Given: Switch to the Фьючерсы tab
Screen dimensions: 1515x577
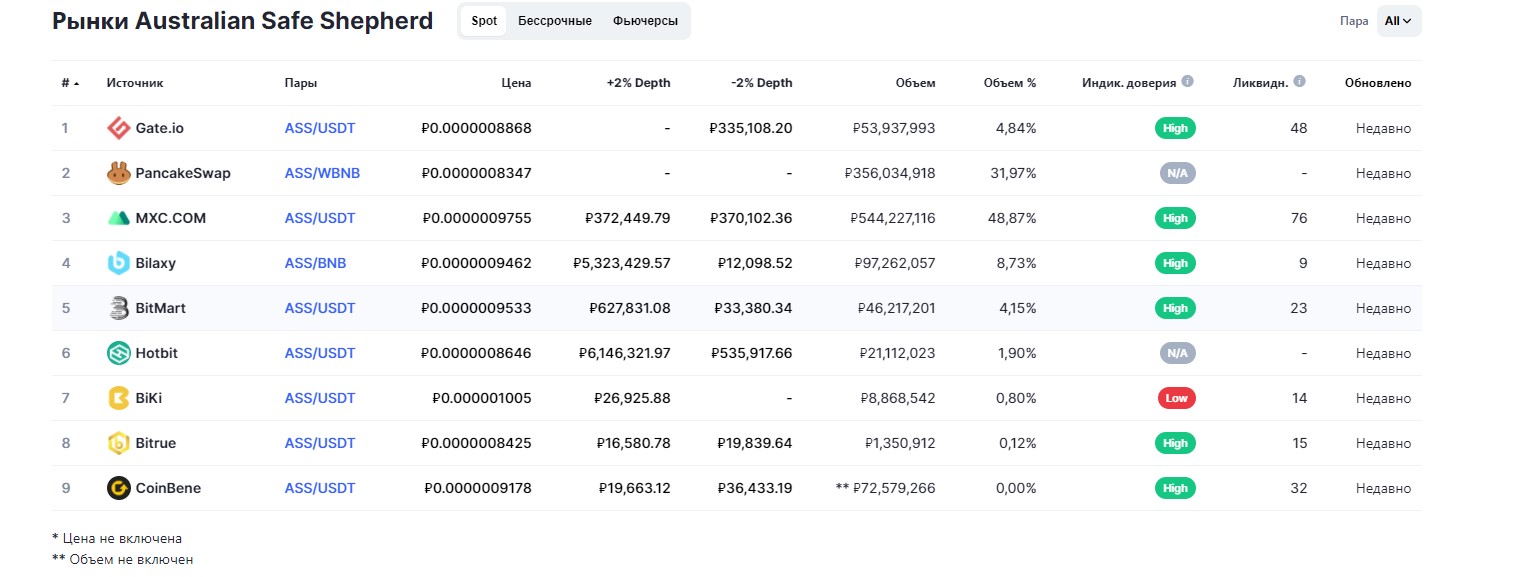Looking at the screenshot, I should pyautogui.click(x=645, y=21).
